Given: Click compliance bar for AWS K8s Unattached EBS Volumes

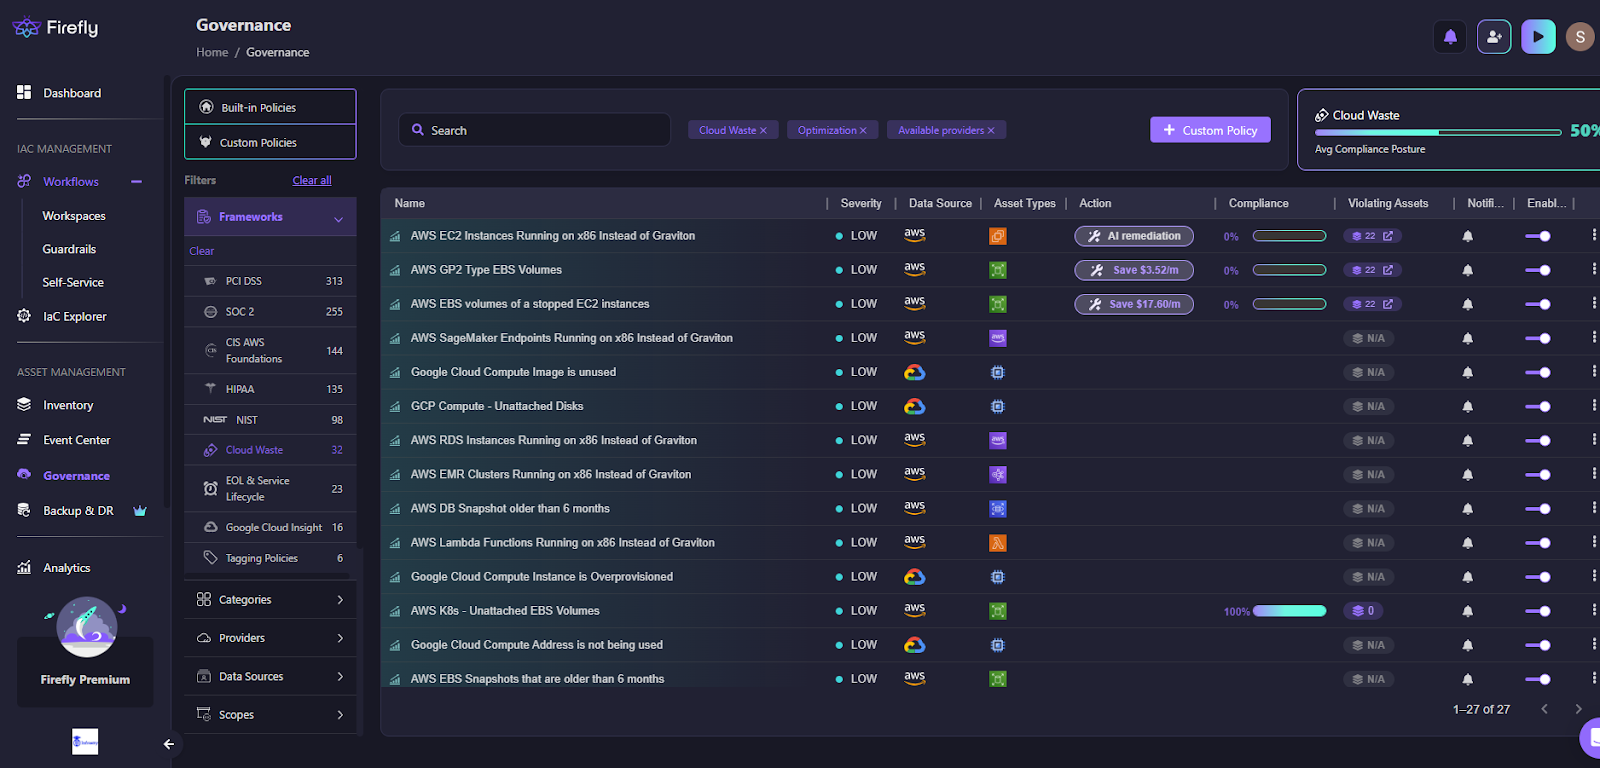Looking at the screenshot, I should point(1289,611).
